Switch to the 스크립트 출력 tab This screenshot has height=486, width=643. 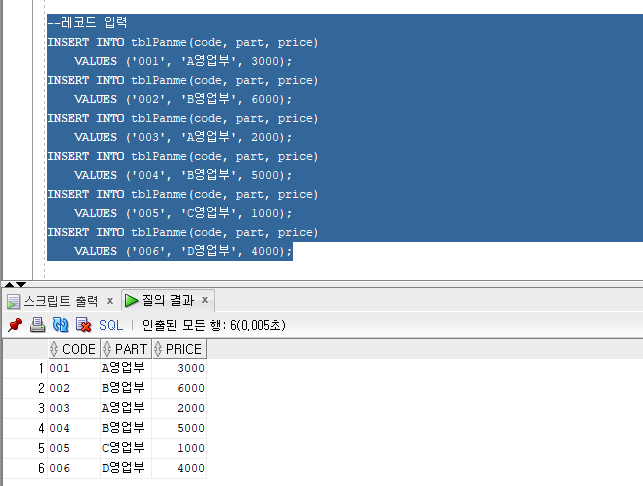(61, 301)
